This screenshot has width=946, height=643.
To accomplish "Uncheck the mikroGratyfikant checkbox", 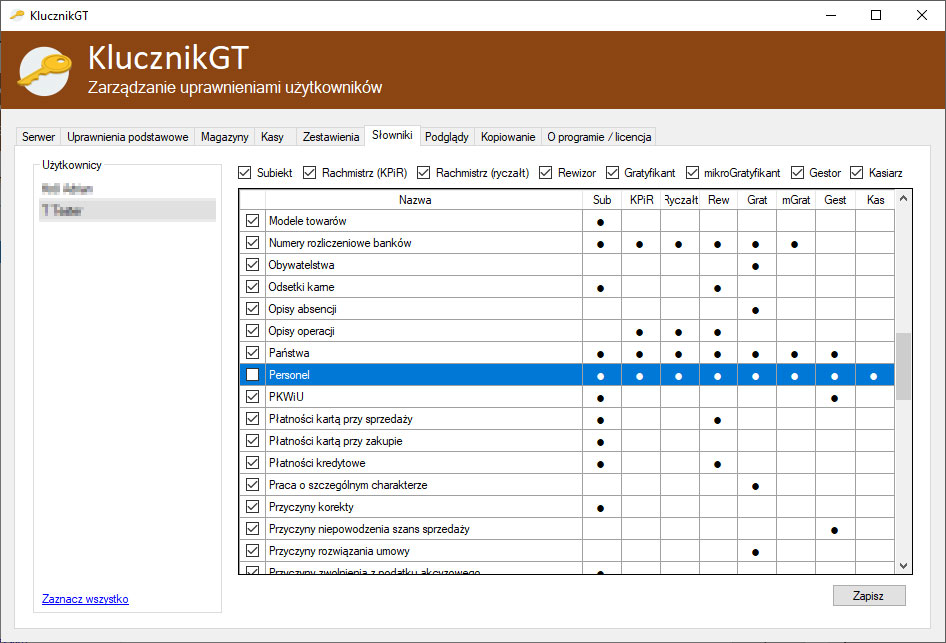I will point(692,173).
